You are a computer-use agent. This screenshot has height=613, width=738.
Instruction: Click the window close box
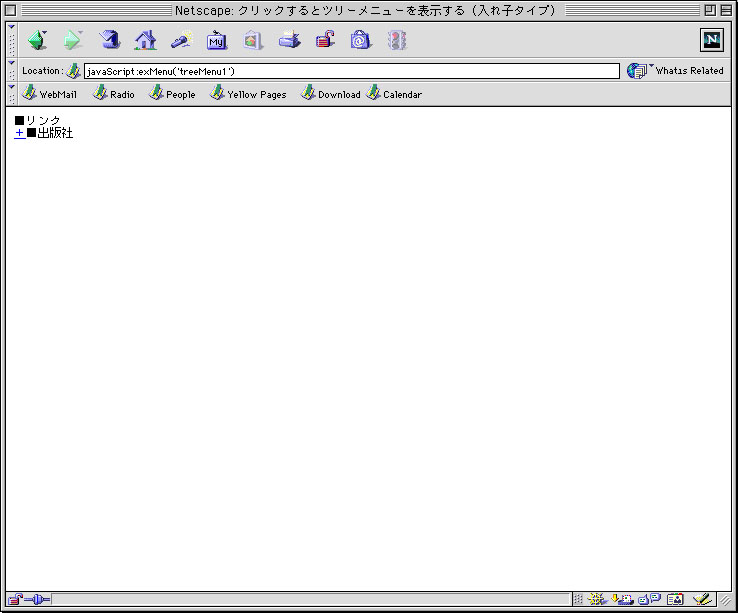tap(10, 10)
